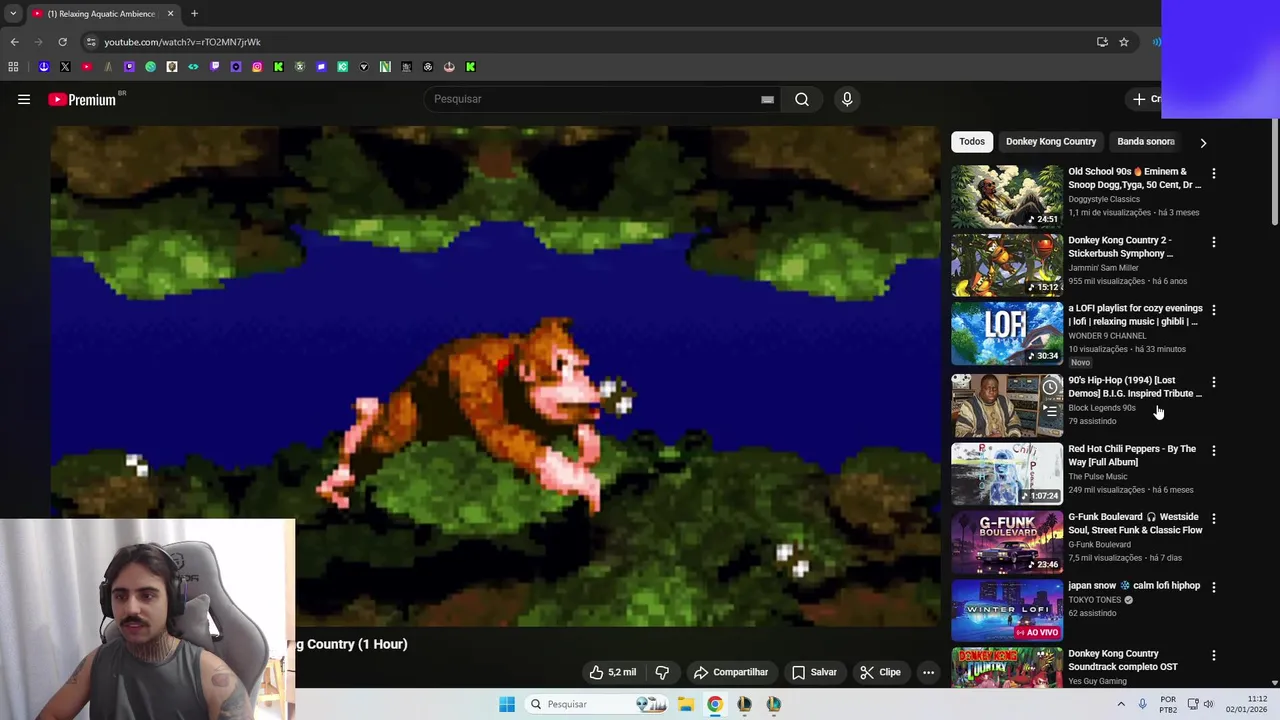View site information icon in address bar
This screenshot has height=720, width=1280.
pyautogui.click(x=90, y=42)
